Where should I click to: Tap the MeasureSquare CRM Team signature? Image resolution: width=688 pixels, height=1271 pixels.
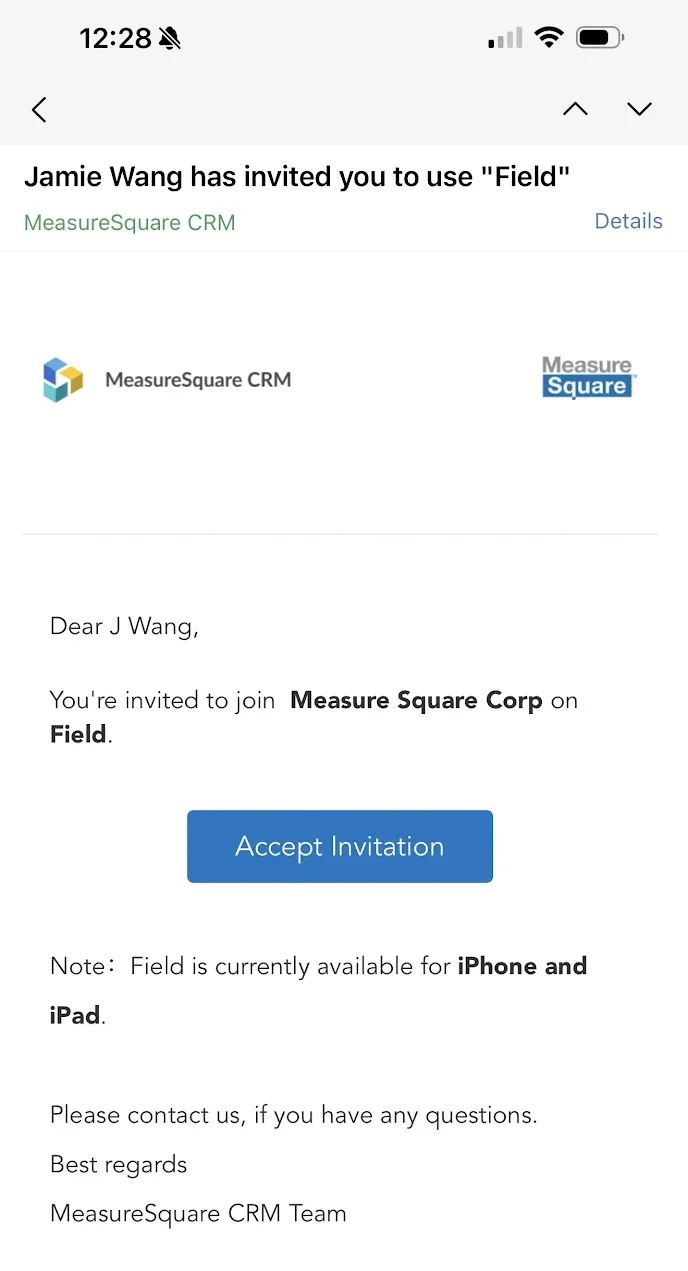[x=198, y=1213]
